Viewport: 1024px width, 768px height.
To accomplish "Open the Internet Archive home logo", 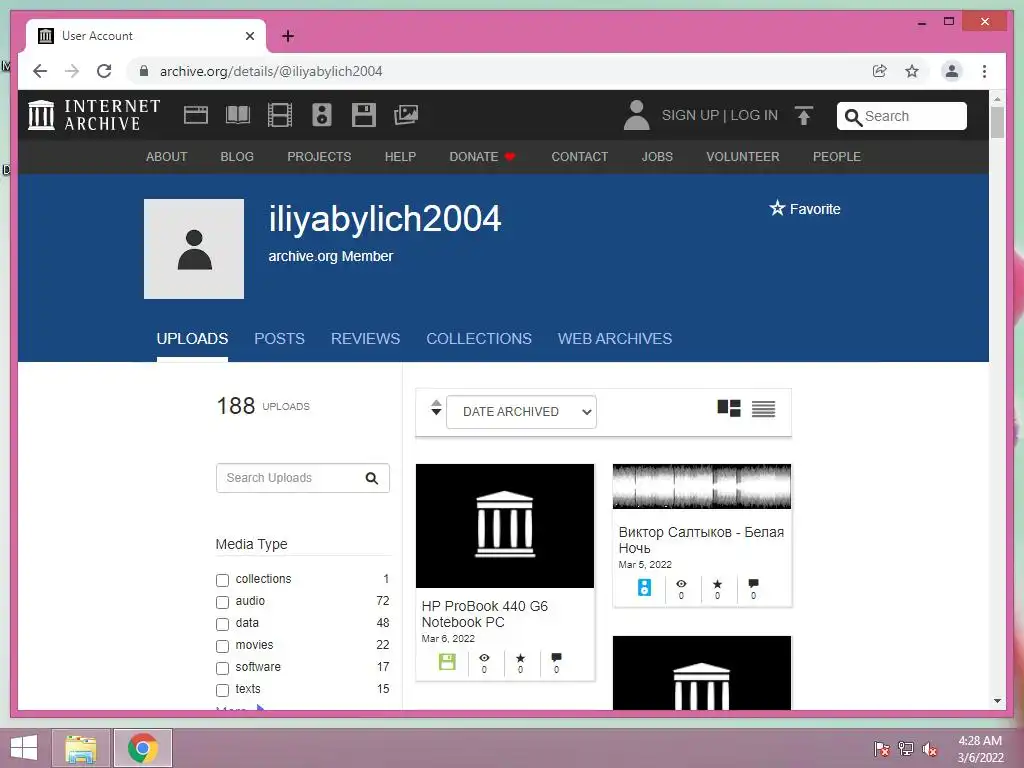I will point(94,115).
